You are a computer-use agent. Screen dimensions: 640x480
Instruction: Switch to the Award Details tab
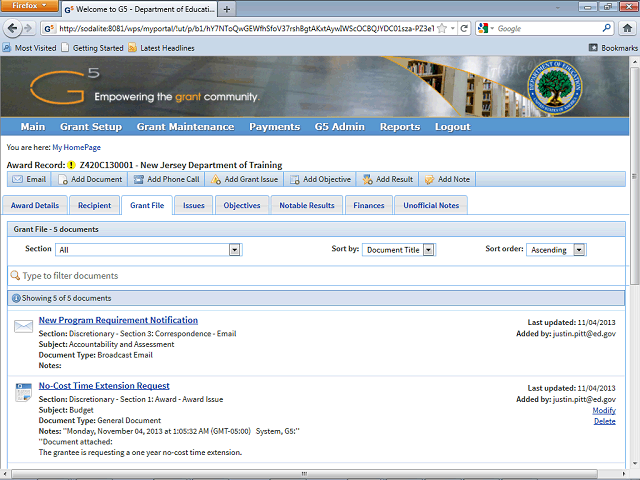point(35,205)
